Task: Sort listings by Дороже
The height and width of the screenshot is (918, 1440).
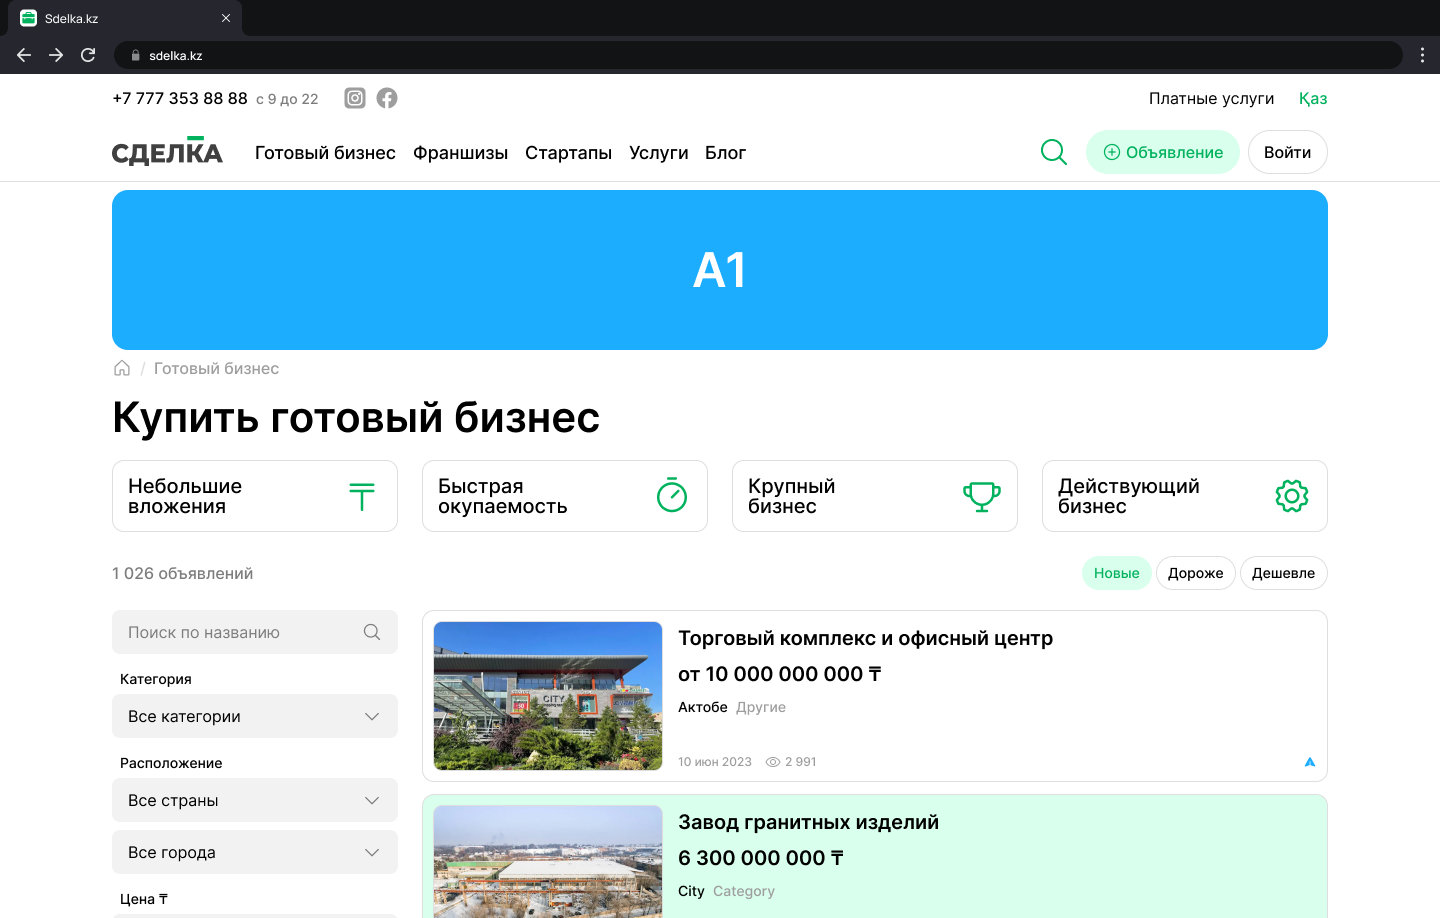Action: (1195, 573)
